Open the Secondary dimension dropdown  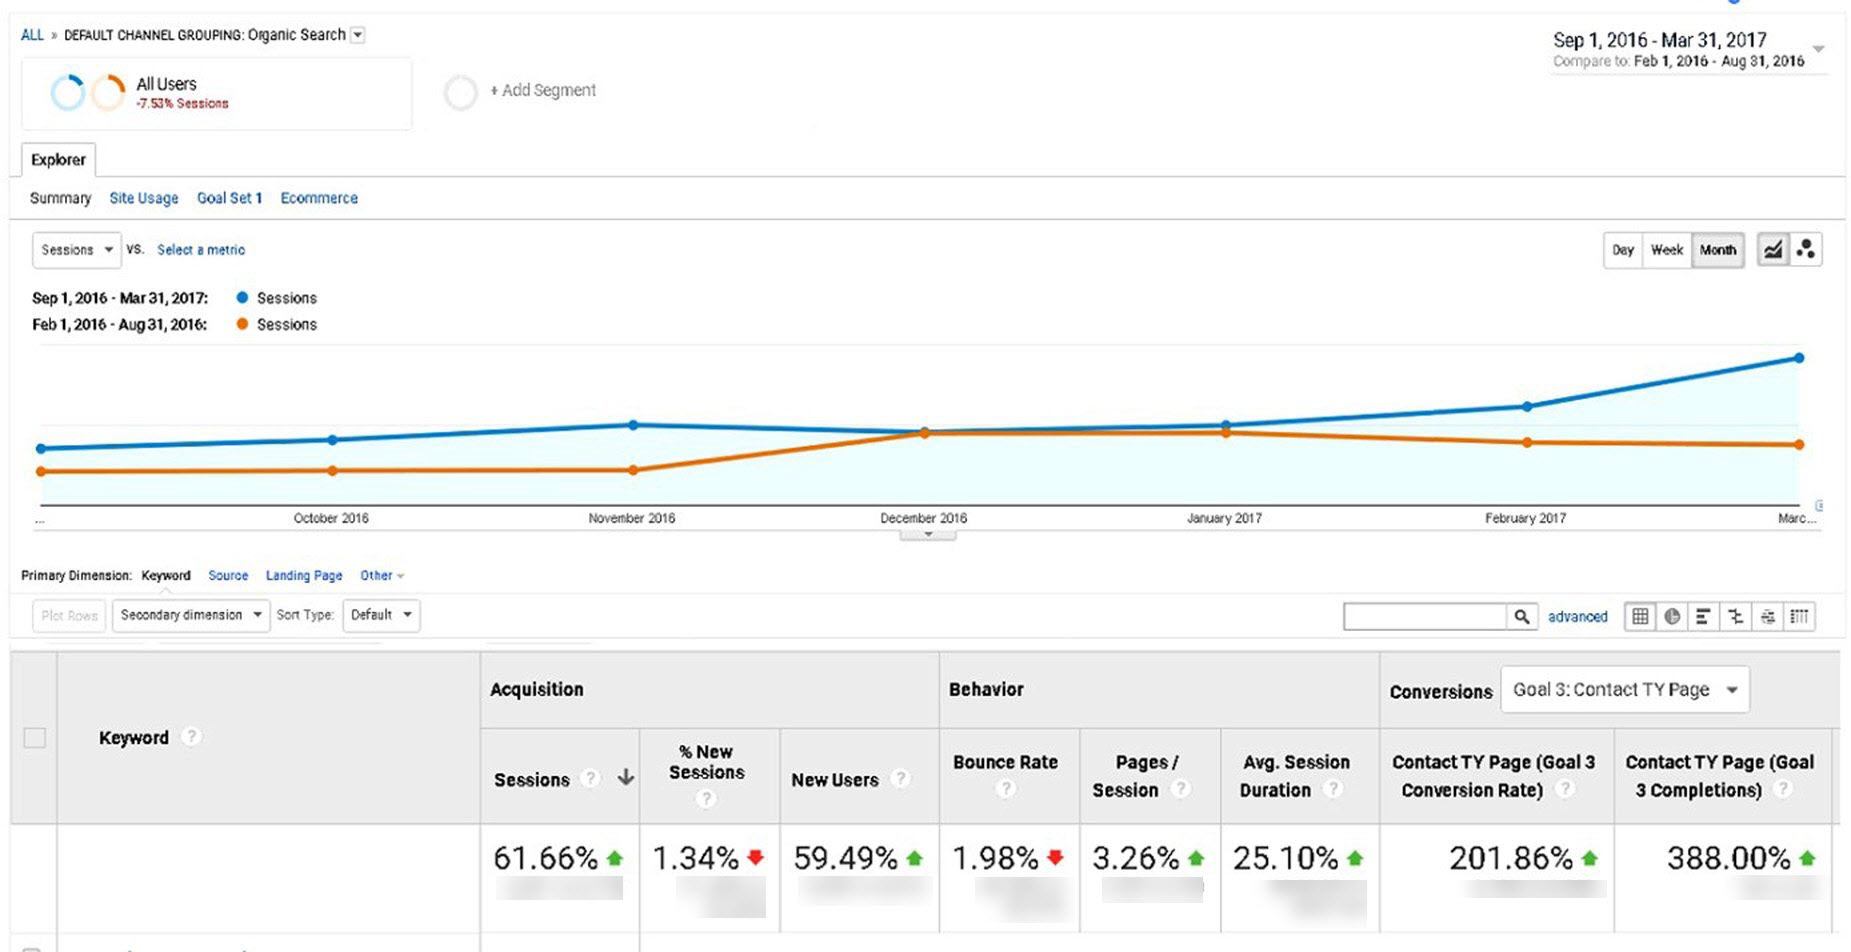pos(190,615)
